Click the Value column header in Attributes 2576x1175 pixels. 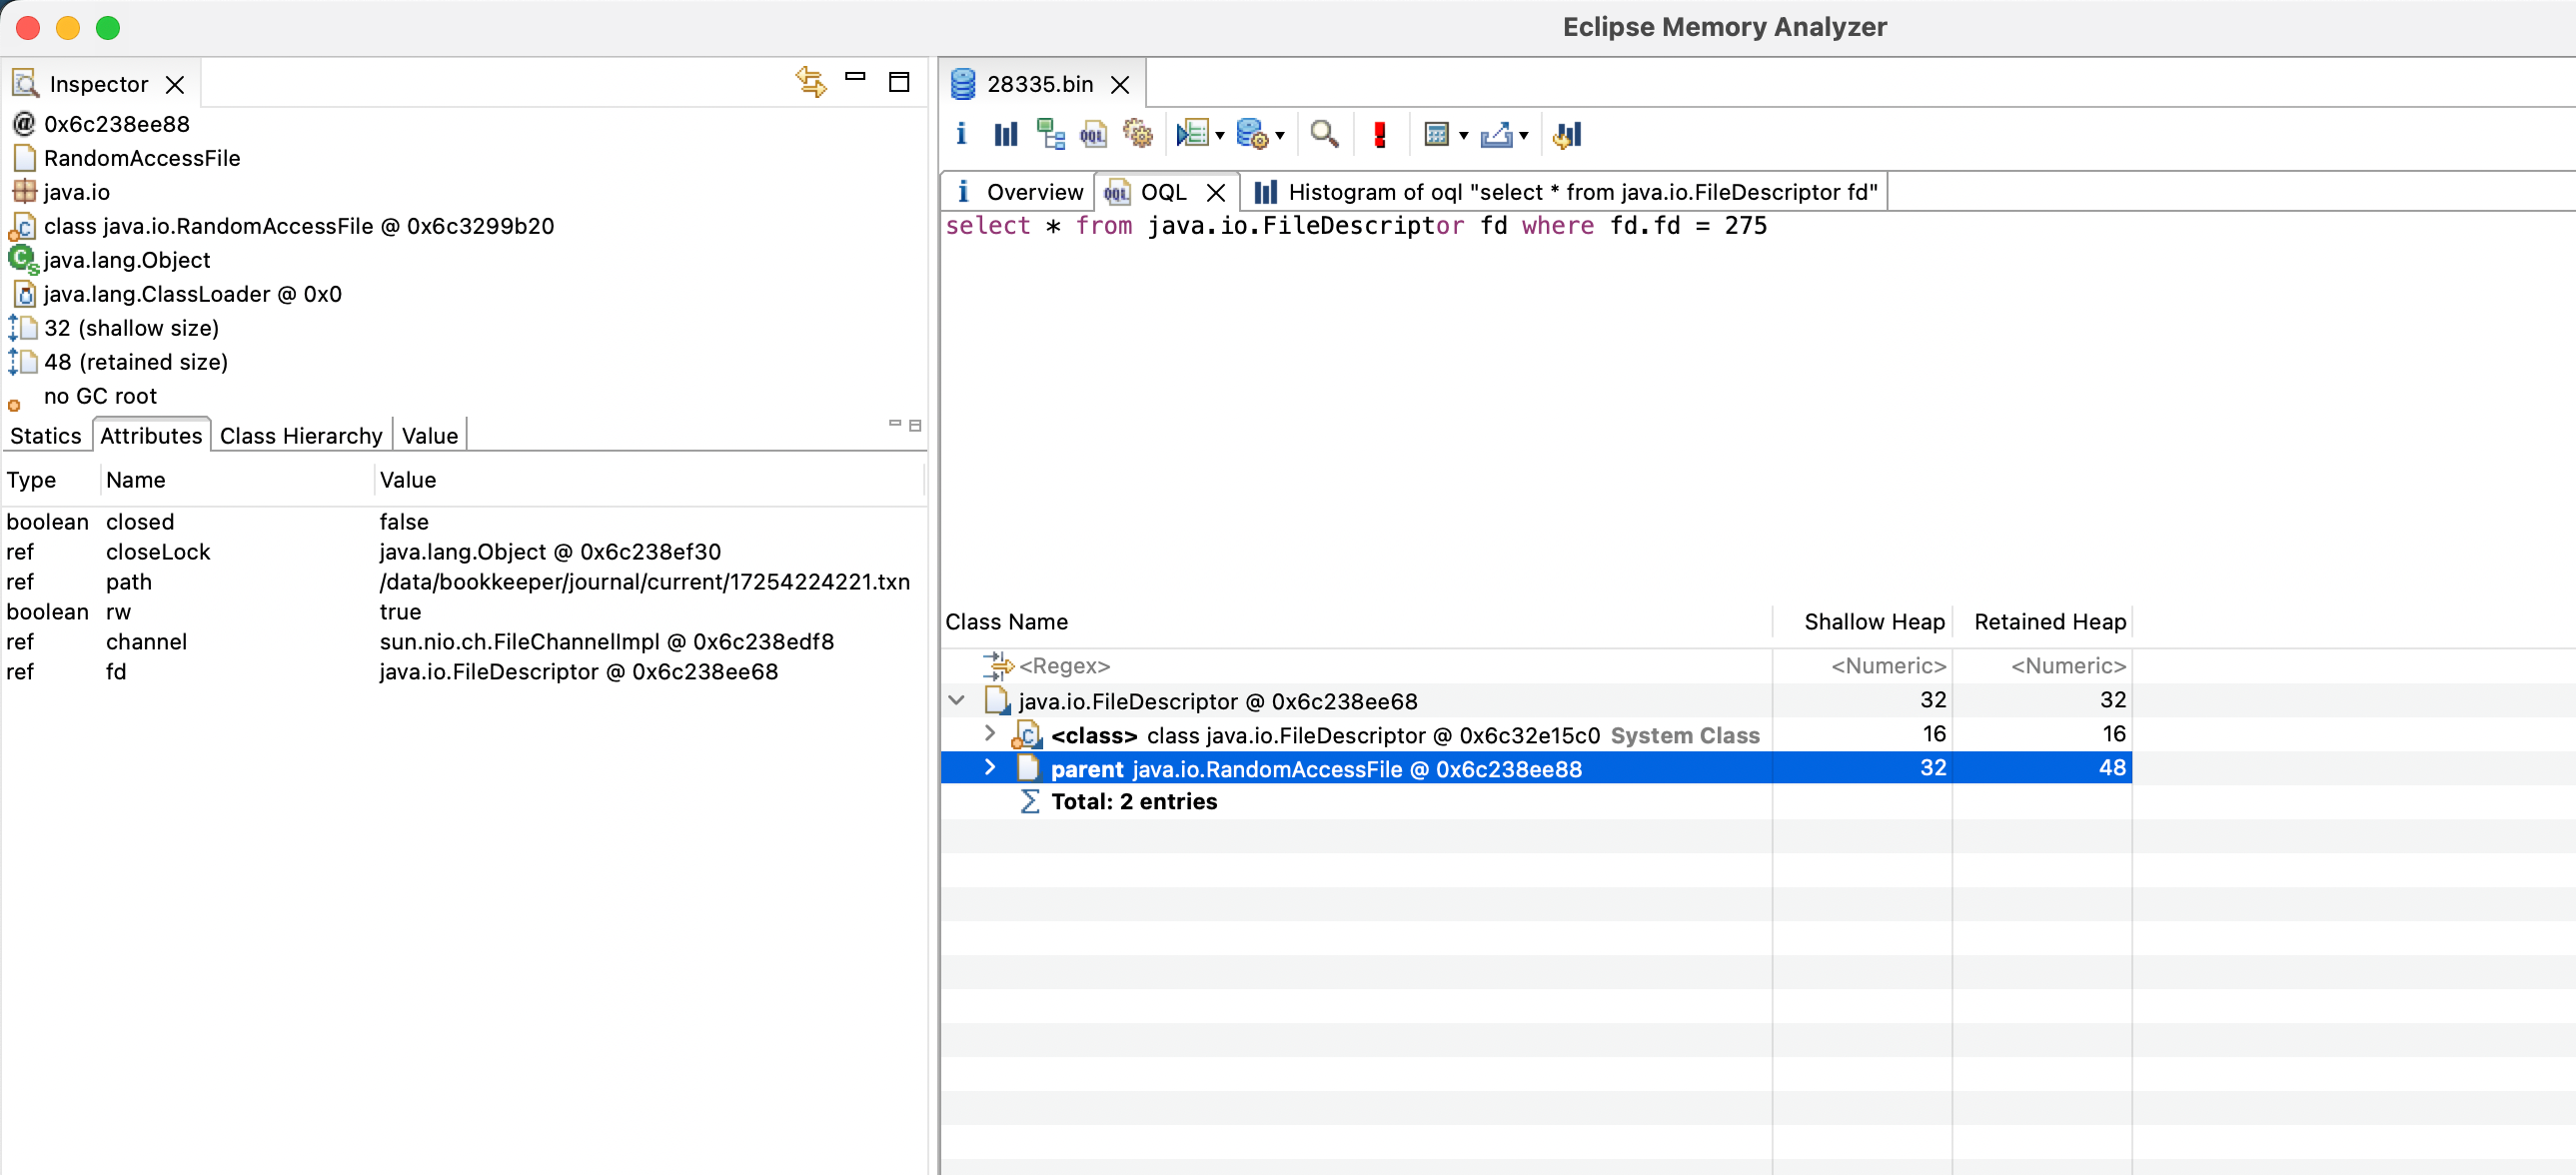click(648, 480)
